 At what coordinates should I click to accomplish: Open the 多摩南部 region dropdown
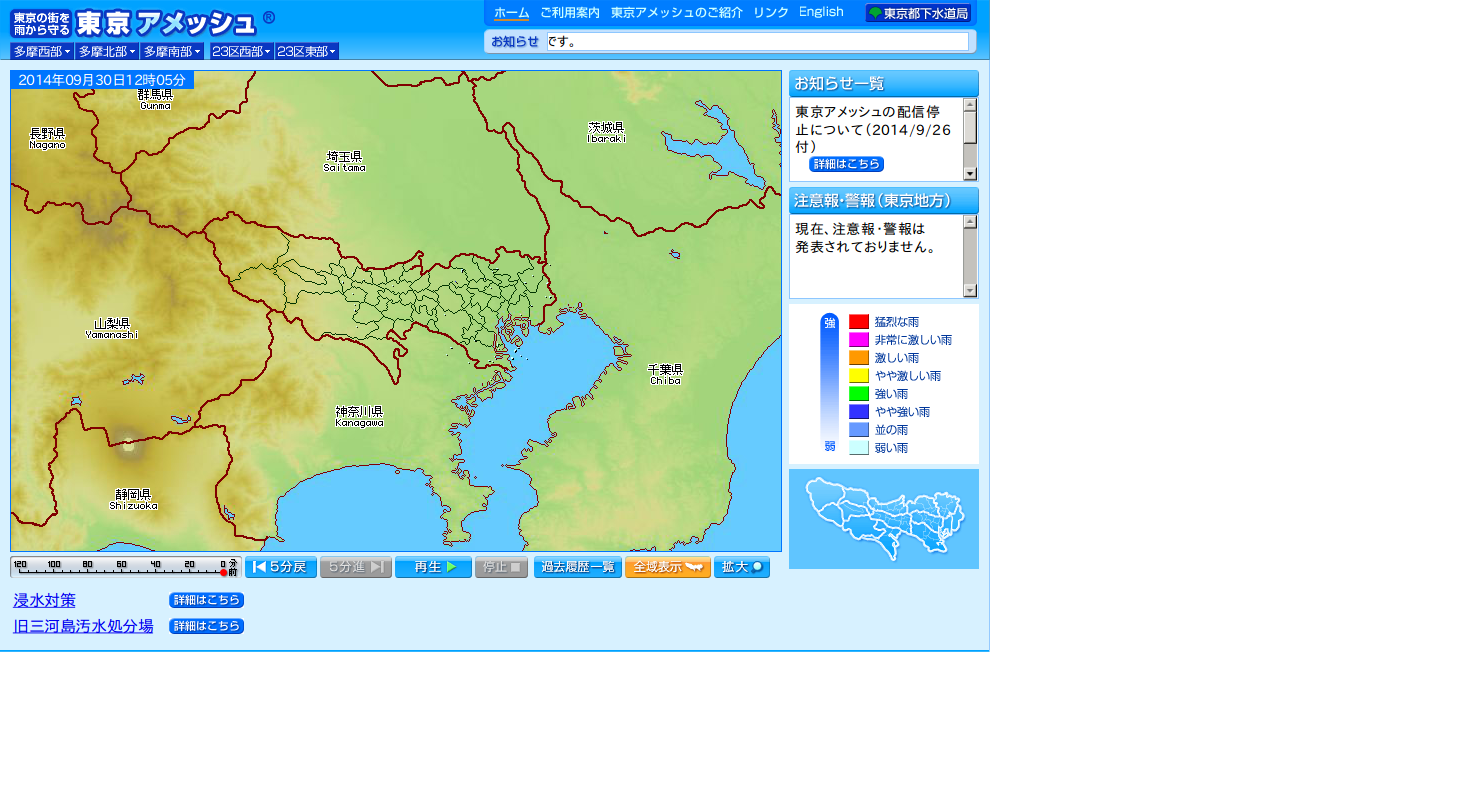coord(172,51)
